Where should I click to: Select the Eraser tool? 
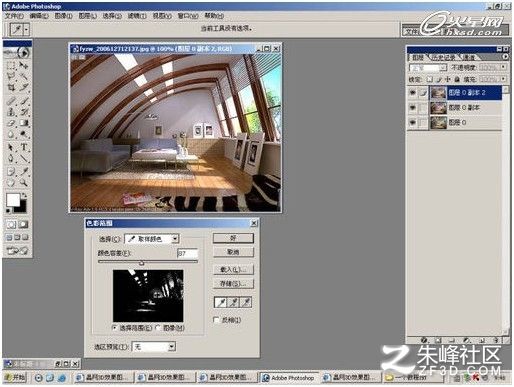11,124
